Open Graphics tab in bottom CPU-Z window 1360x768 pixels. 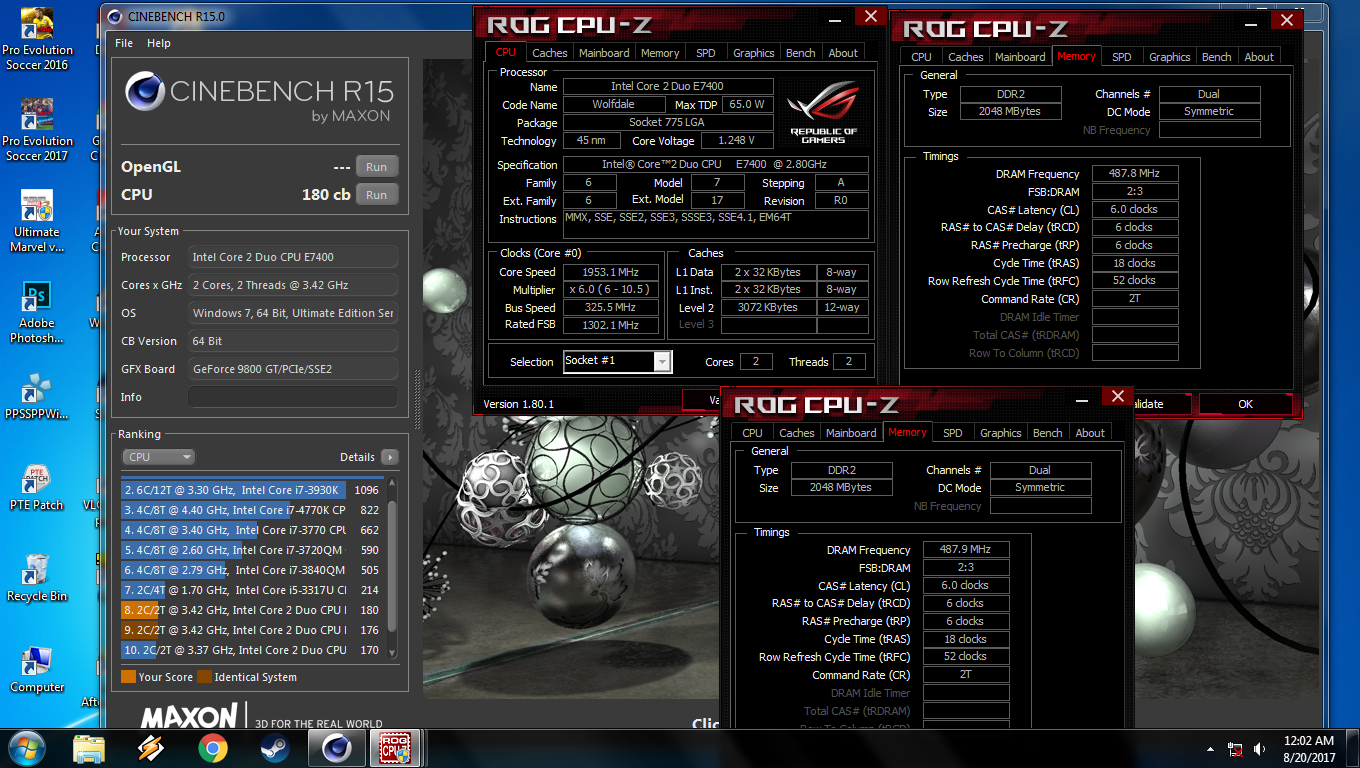pos(1000,433)
